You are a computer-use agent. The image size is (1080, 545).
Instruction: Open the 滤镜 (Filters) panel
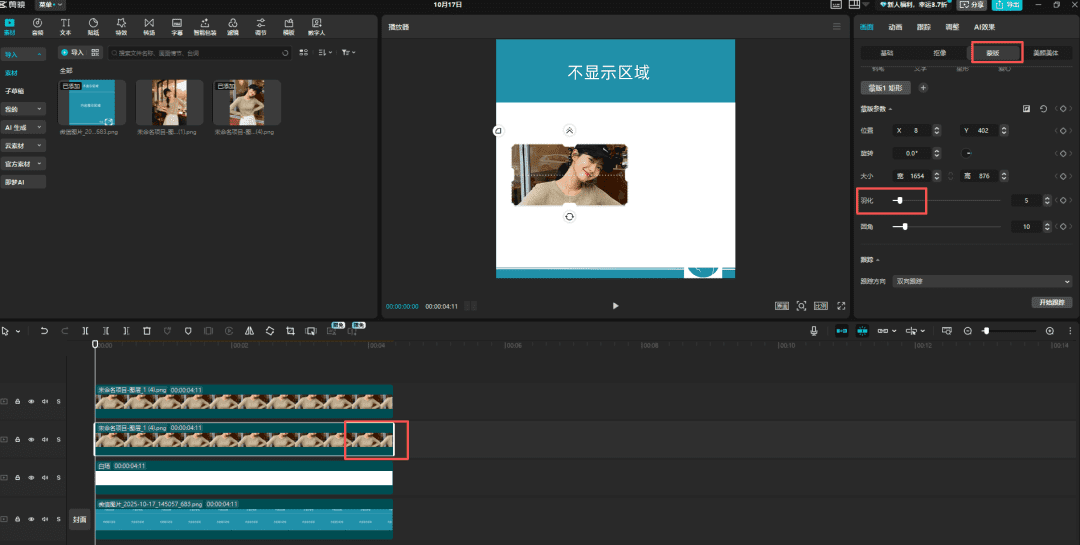233,25
